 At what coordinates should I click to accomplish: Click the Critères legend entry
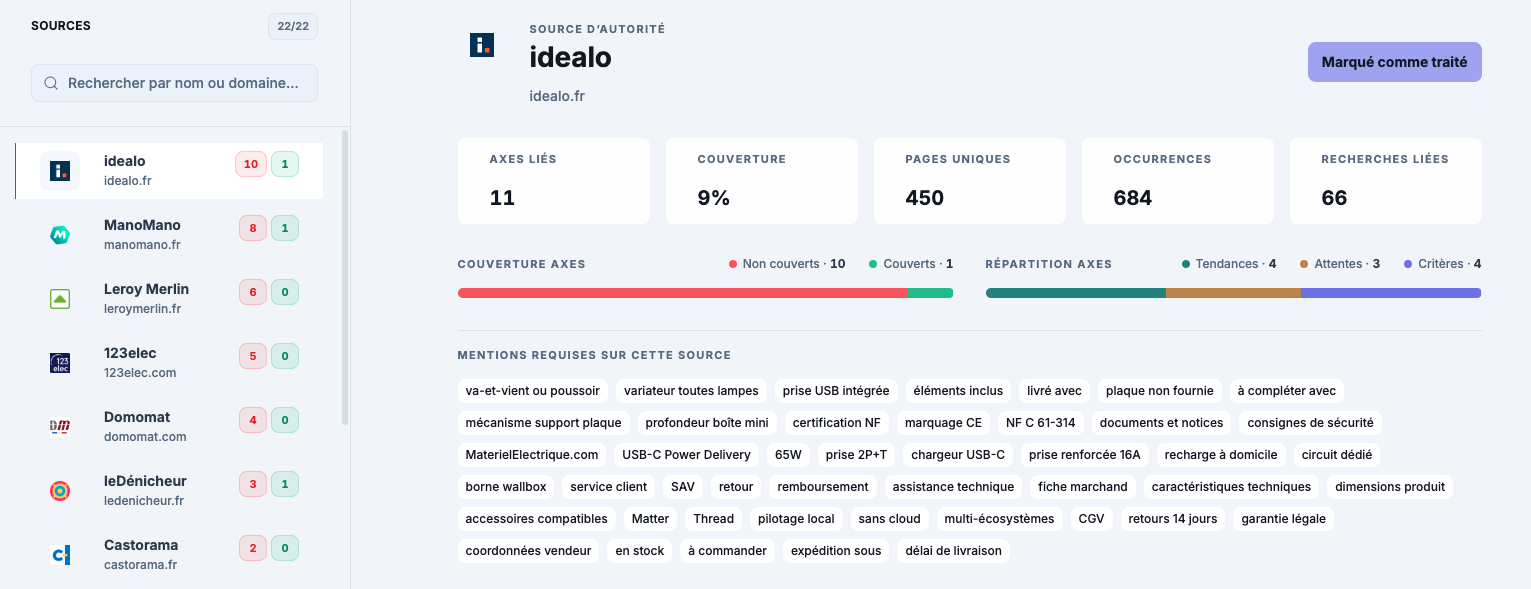(x=1442, y=264)
